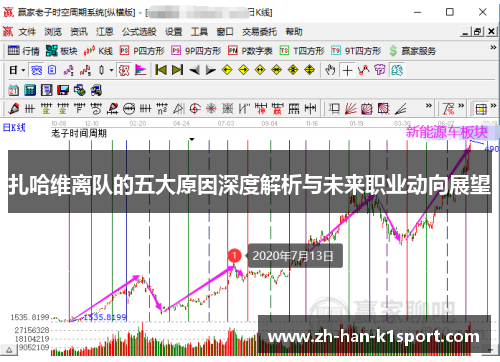Click the red spiral target tool icon
This screenshot has height=362, width=500.
195,109
